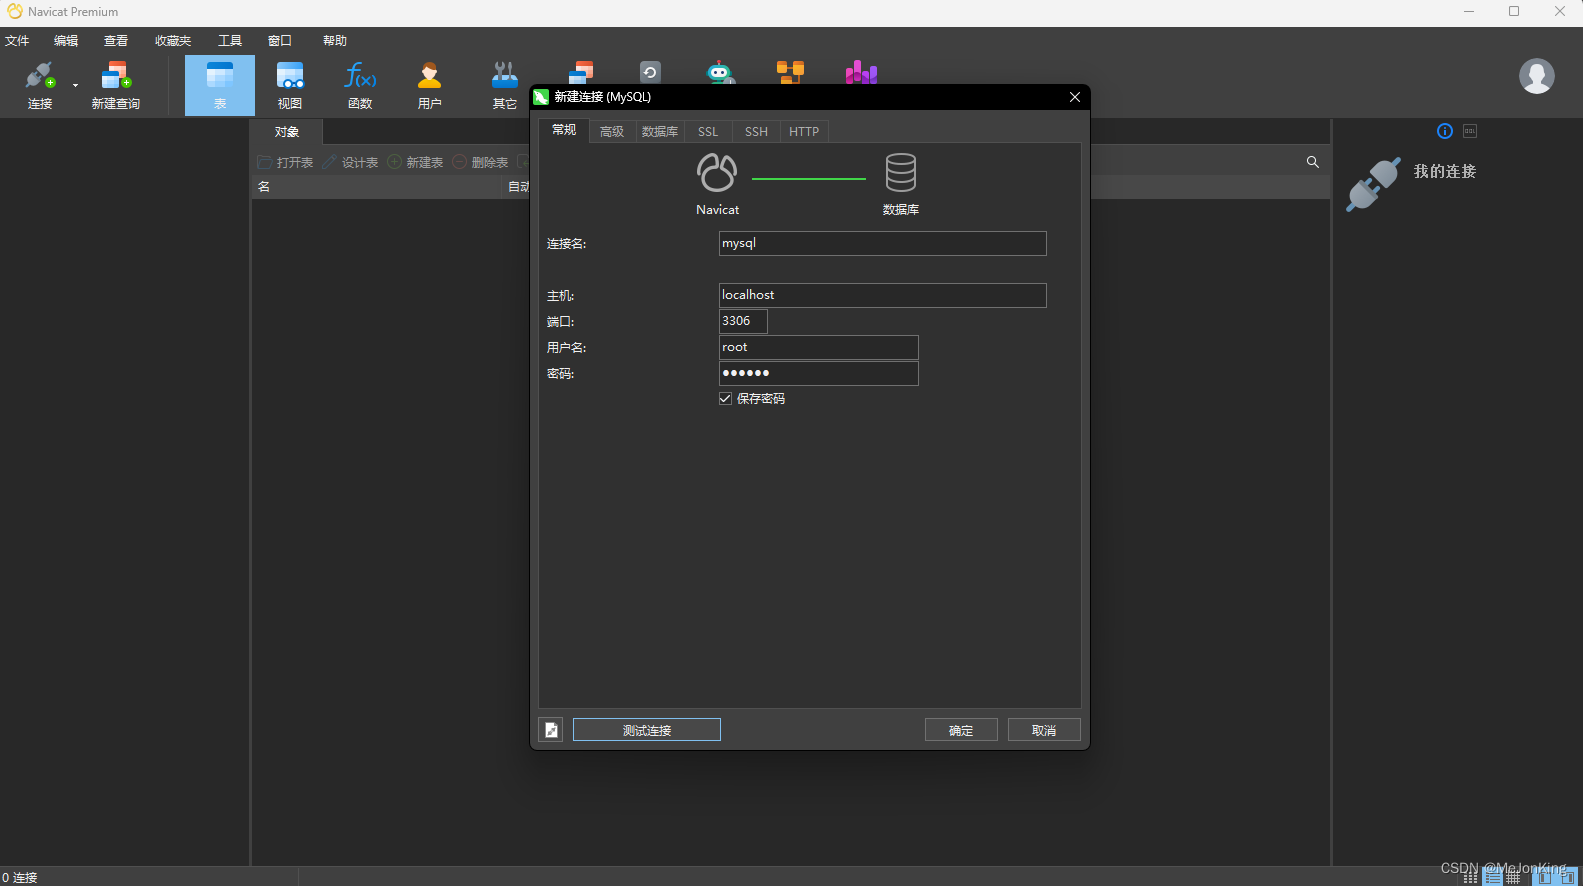The width and height of the screenshot is (1583, 886).
Task: Open the 收藏夹 menu
Action: point(173,41)
